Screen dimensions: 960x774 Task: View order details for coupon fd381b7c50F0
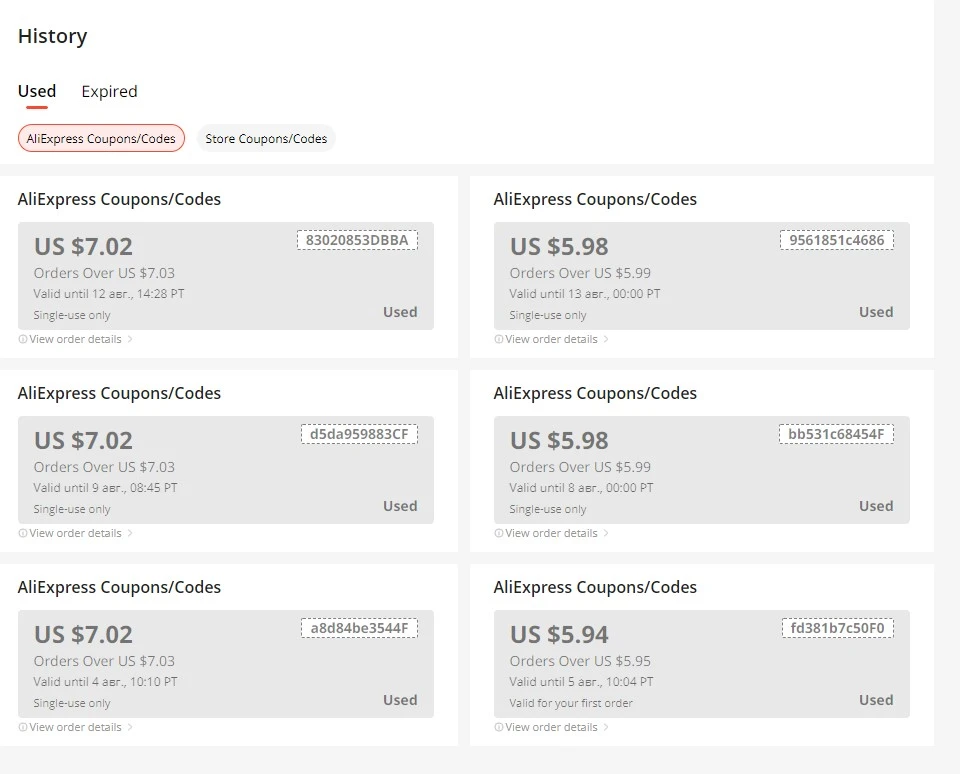tap(551, 727)
